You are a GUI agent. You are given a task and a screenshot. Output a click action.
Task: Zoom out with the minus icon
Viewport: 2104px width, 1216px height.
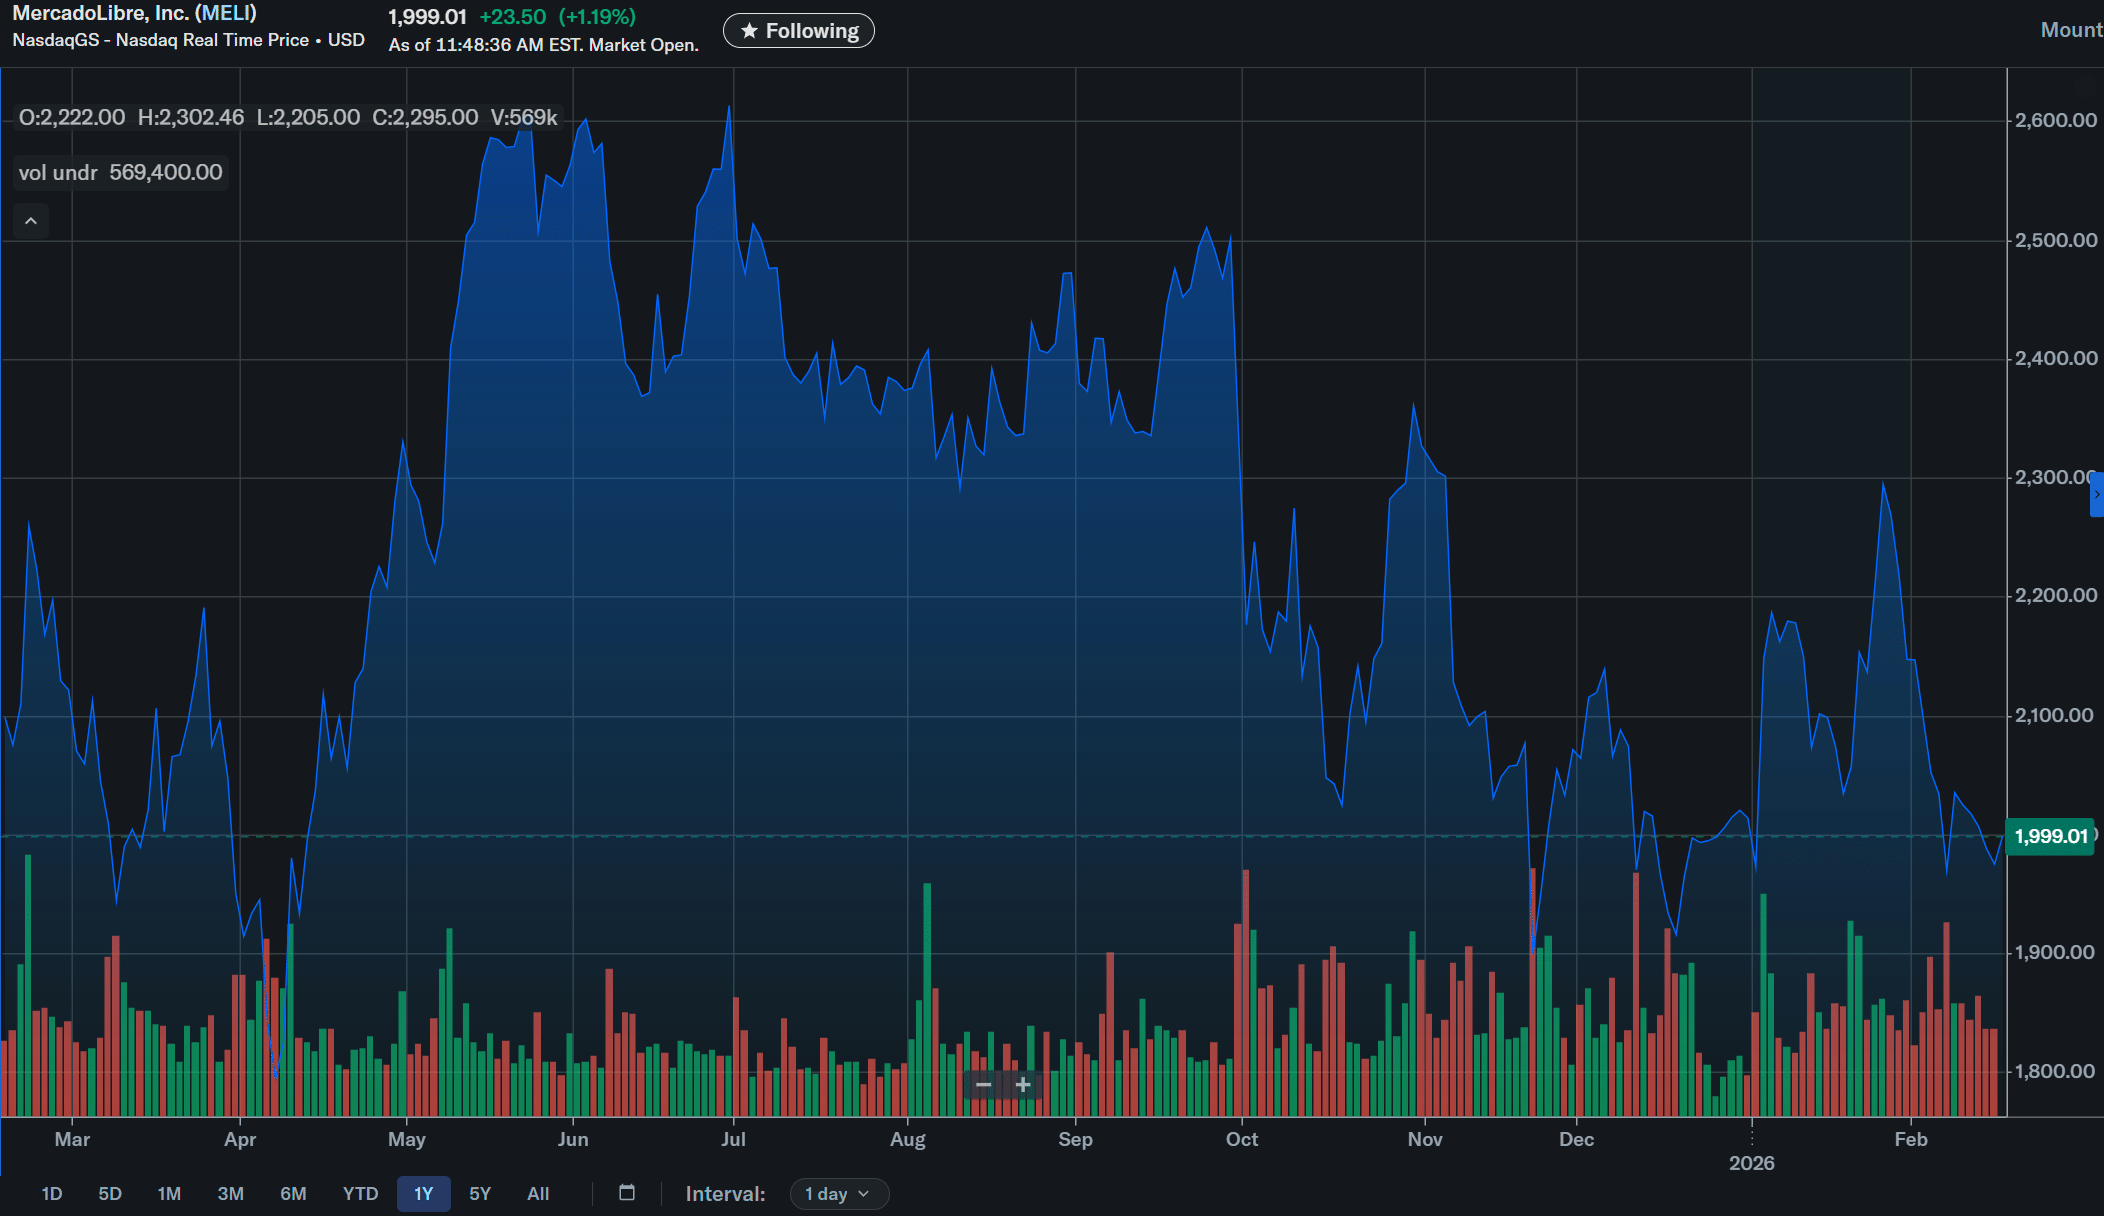(983, 1085)
